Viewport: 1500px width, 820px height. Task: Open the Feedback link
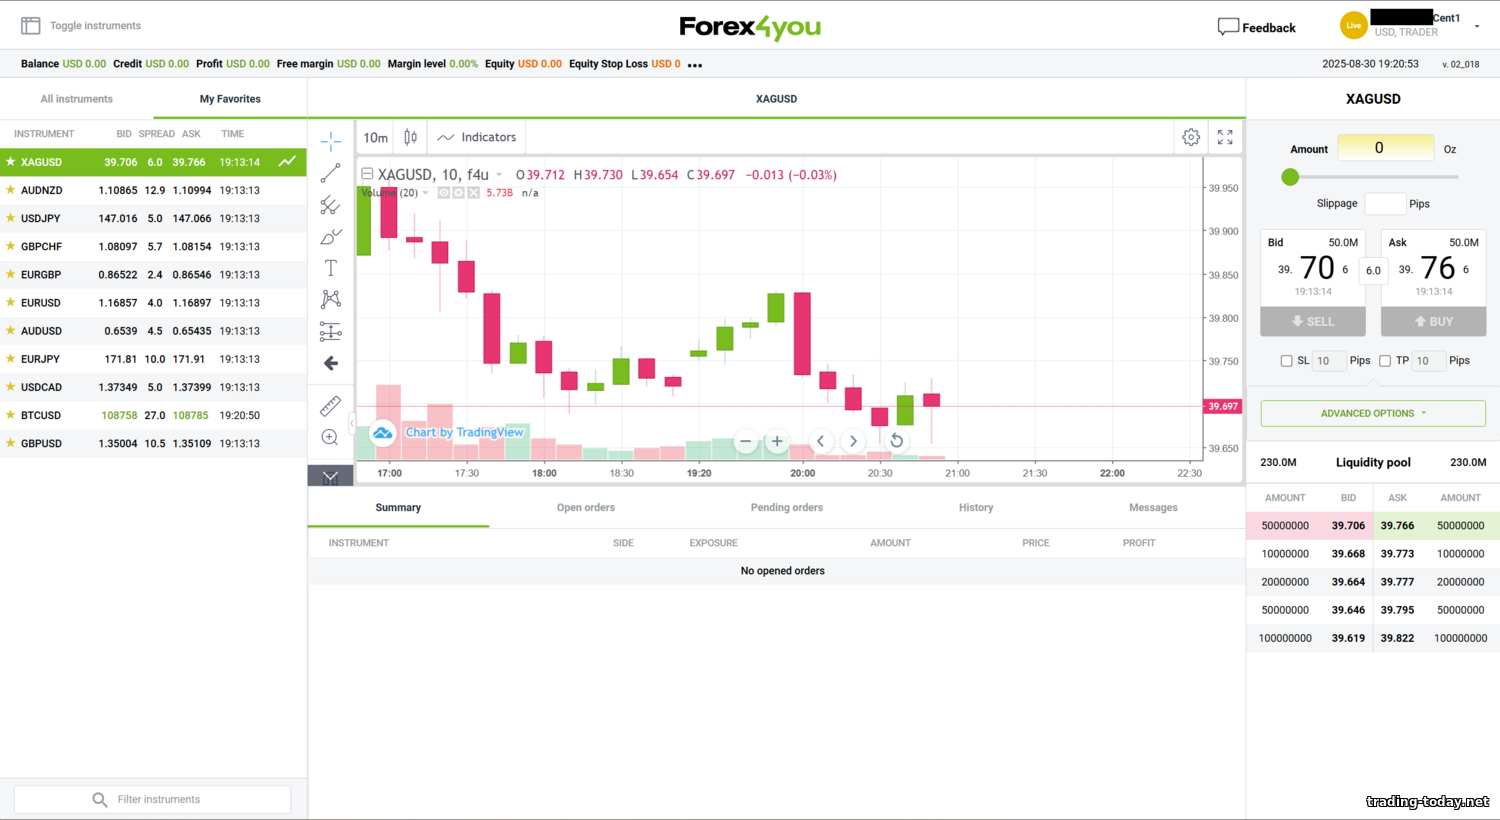tap(1256, 27)
